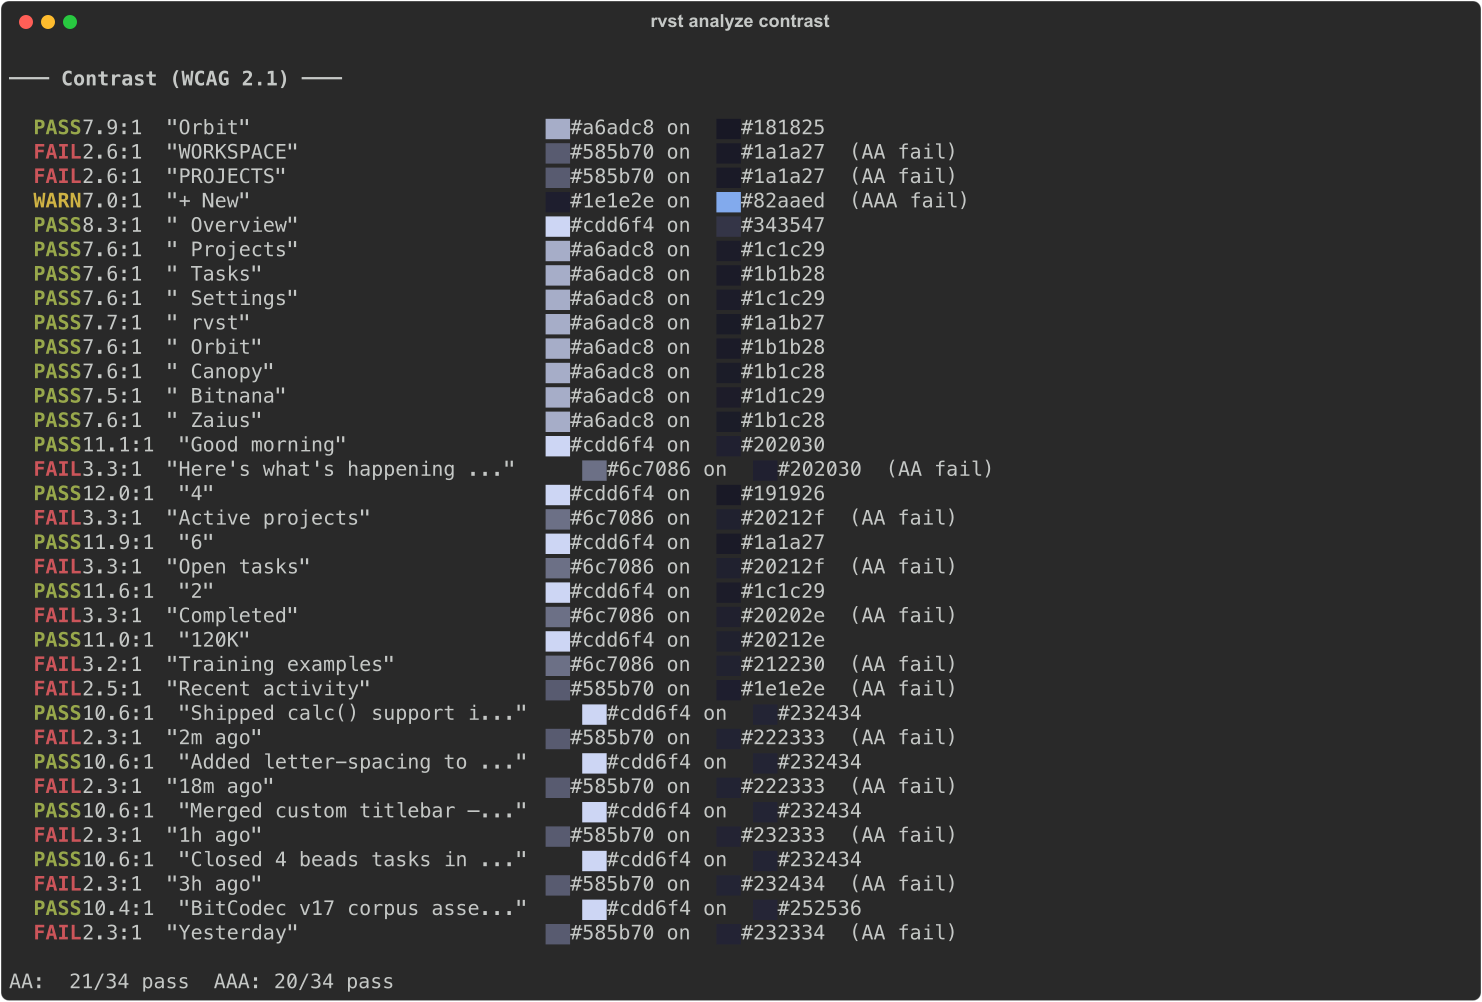Image resolution: width=1482 pixels, height=1002 pixels.
Task: Click the hex value "#252536"
Action: coord(819,909)
